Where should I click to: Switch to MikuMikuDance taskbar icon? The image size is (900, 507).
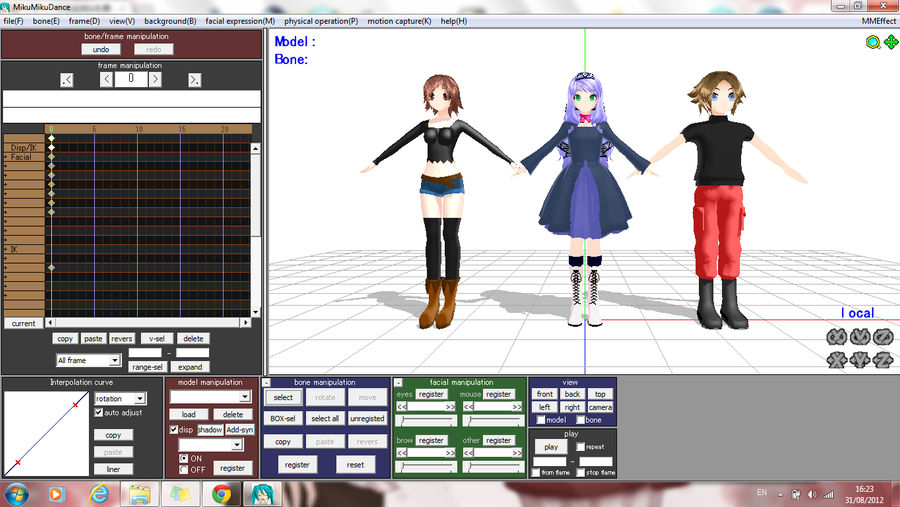coord(262,494)
